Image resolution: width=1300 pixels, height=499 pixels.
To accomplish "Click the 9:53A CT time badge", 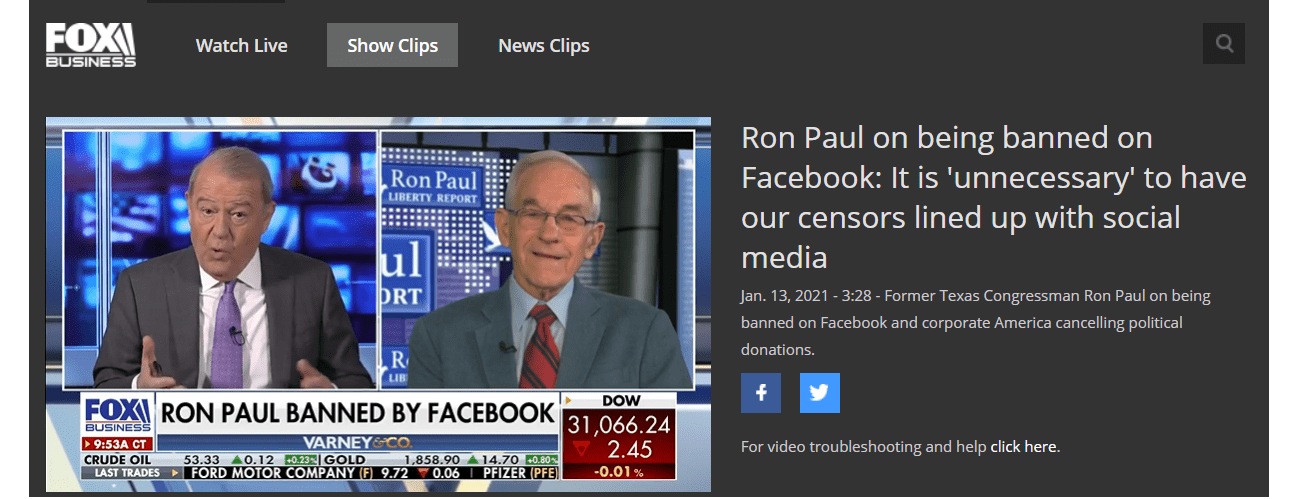I will tap(117, 444).
